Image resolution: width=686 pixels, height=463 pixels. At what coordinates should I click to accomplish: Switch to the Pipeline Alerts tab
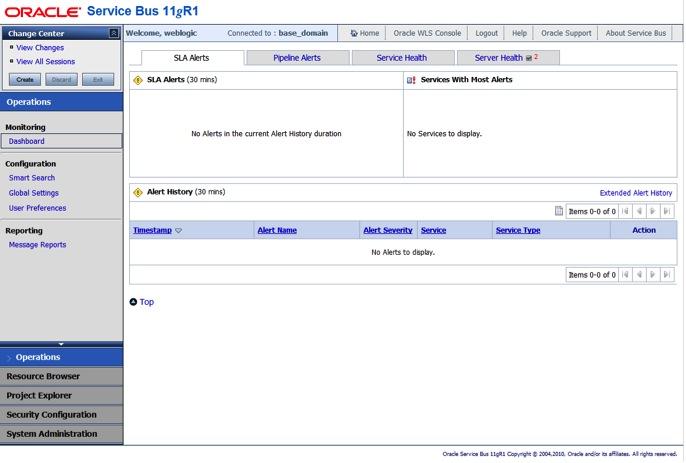(x=297, y=58)
